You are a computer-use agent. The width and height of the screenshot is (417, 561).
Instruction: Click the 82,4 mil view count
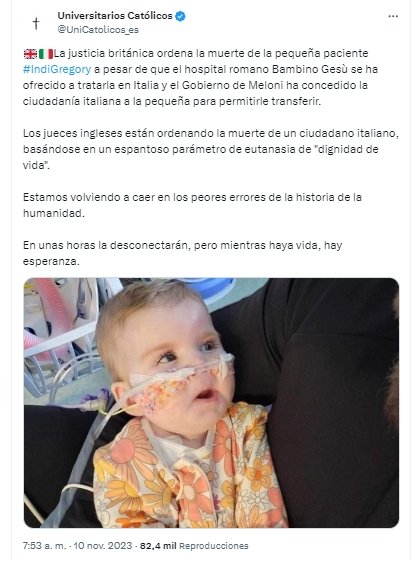(158, 546)
